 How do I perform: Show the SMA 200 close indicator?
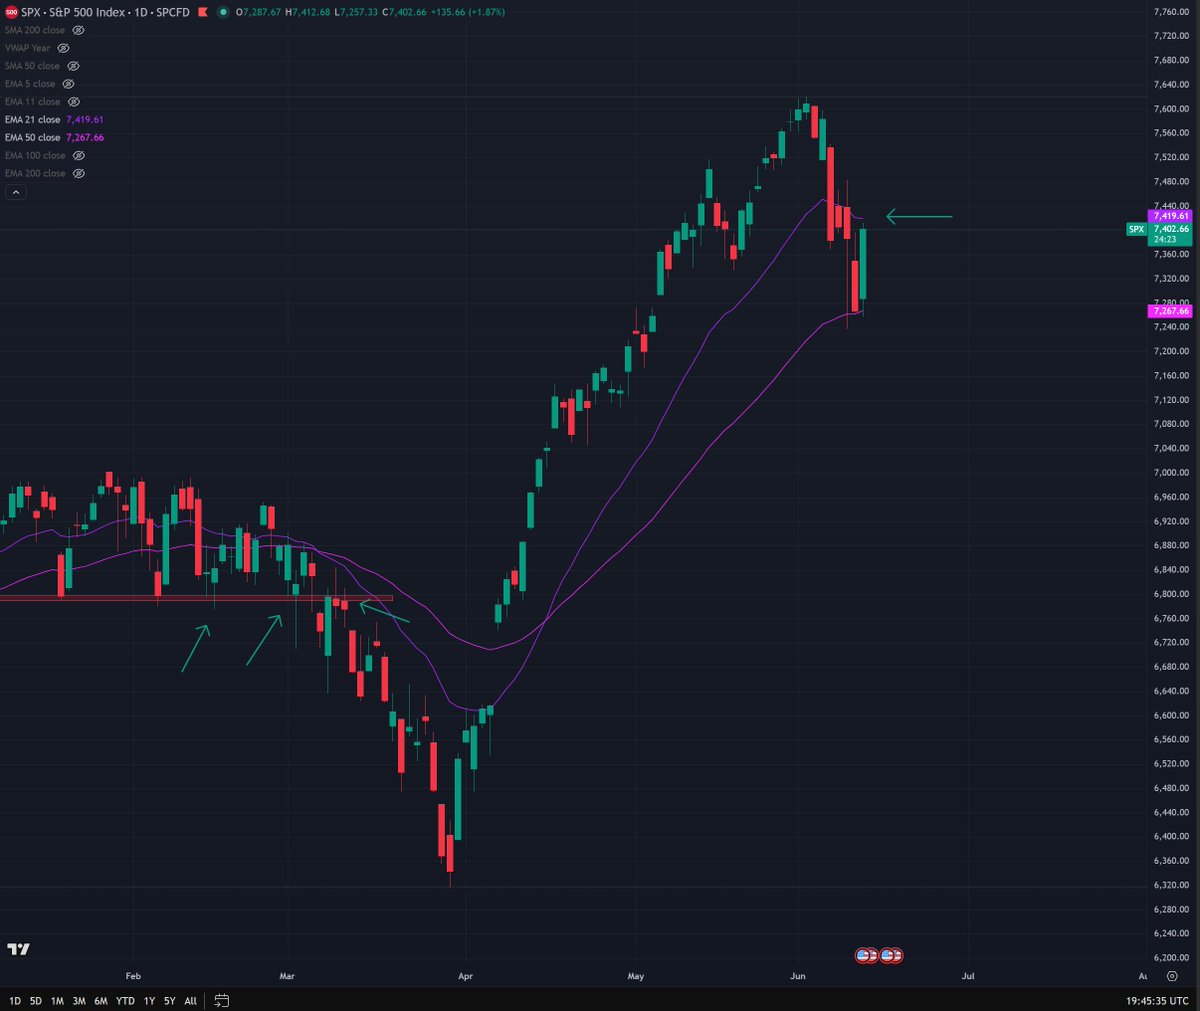click(78, 30)
